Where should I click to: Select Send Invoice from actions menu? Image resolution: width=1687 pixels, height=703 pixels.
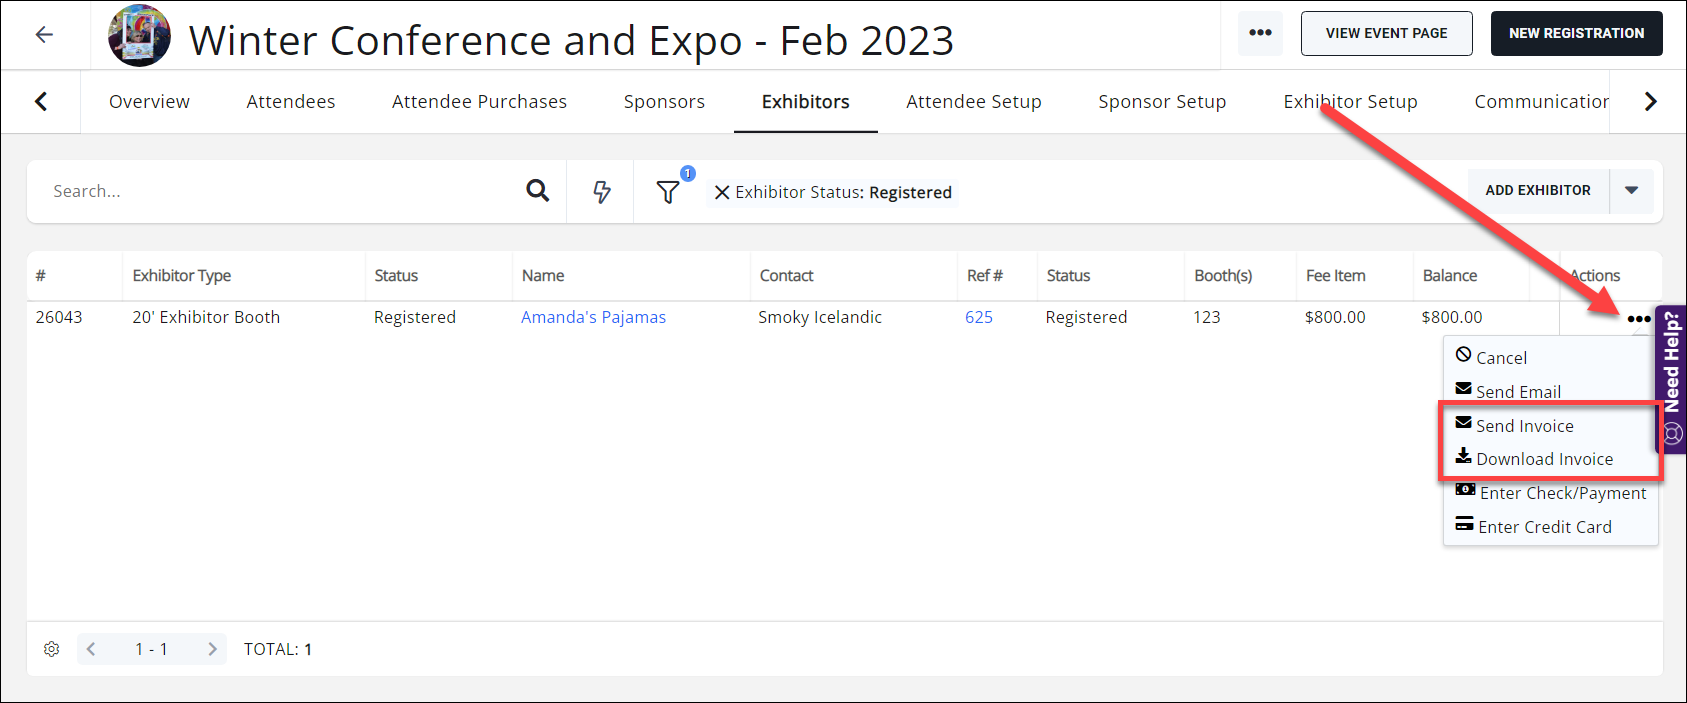tap(1524, 426)
